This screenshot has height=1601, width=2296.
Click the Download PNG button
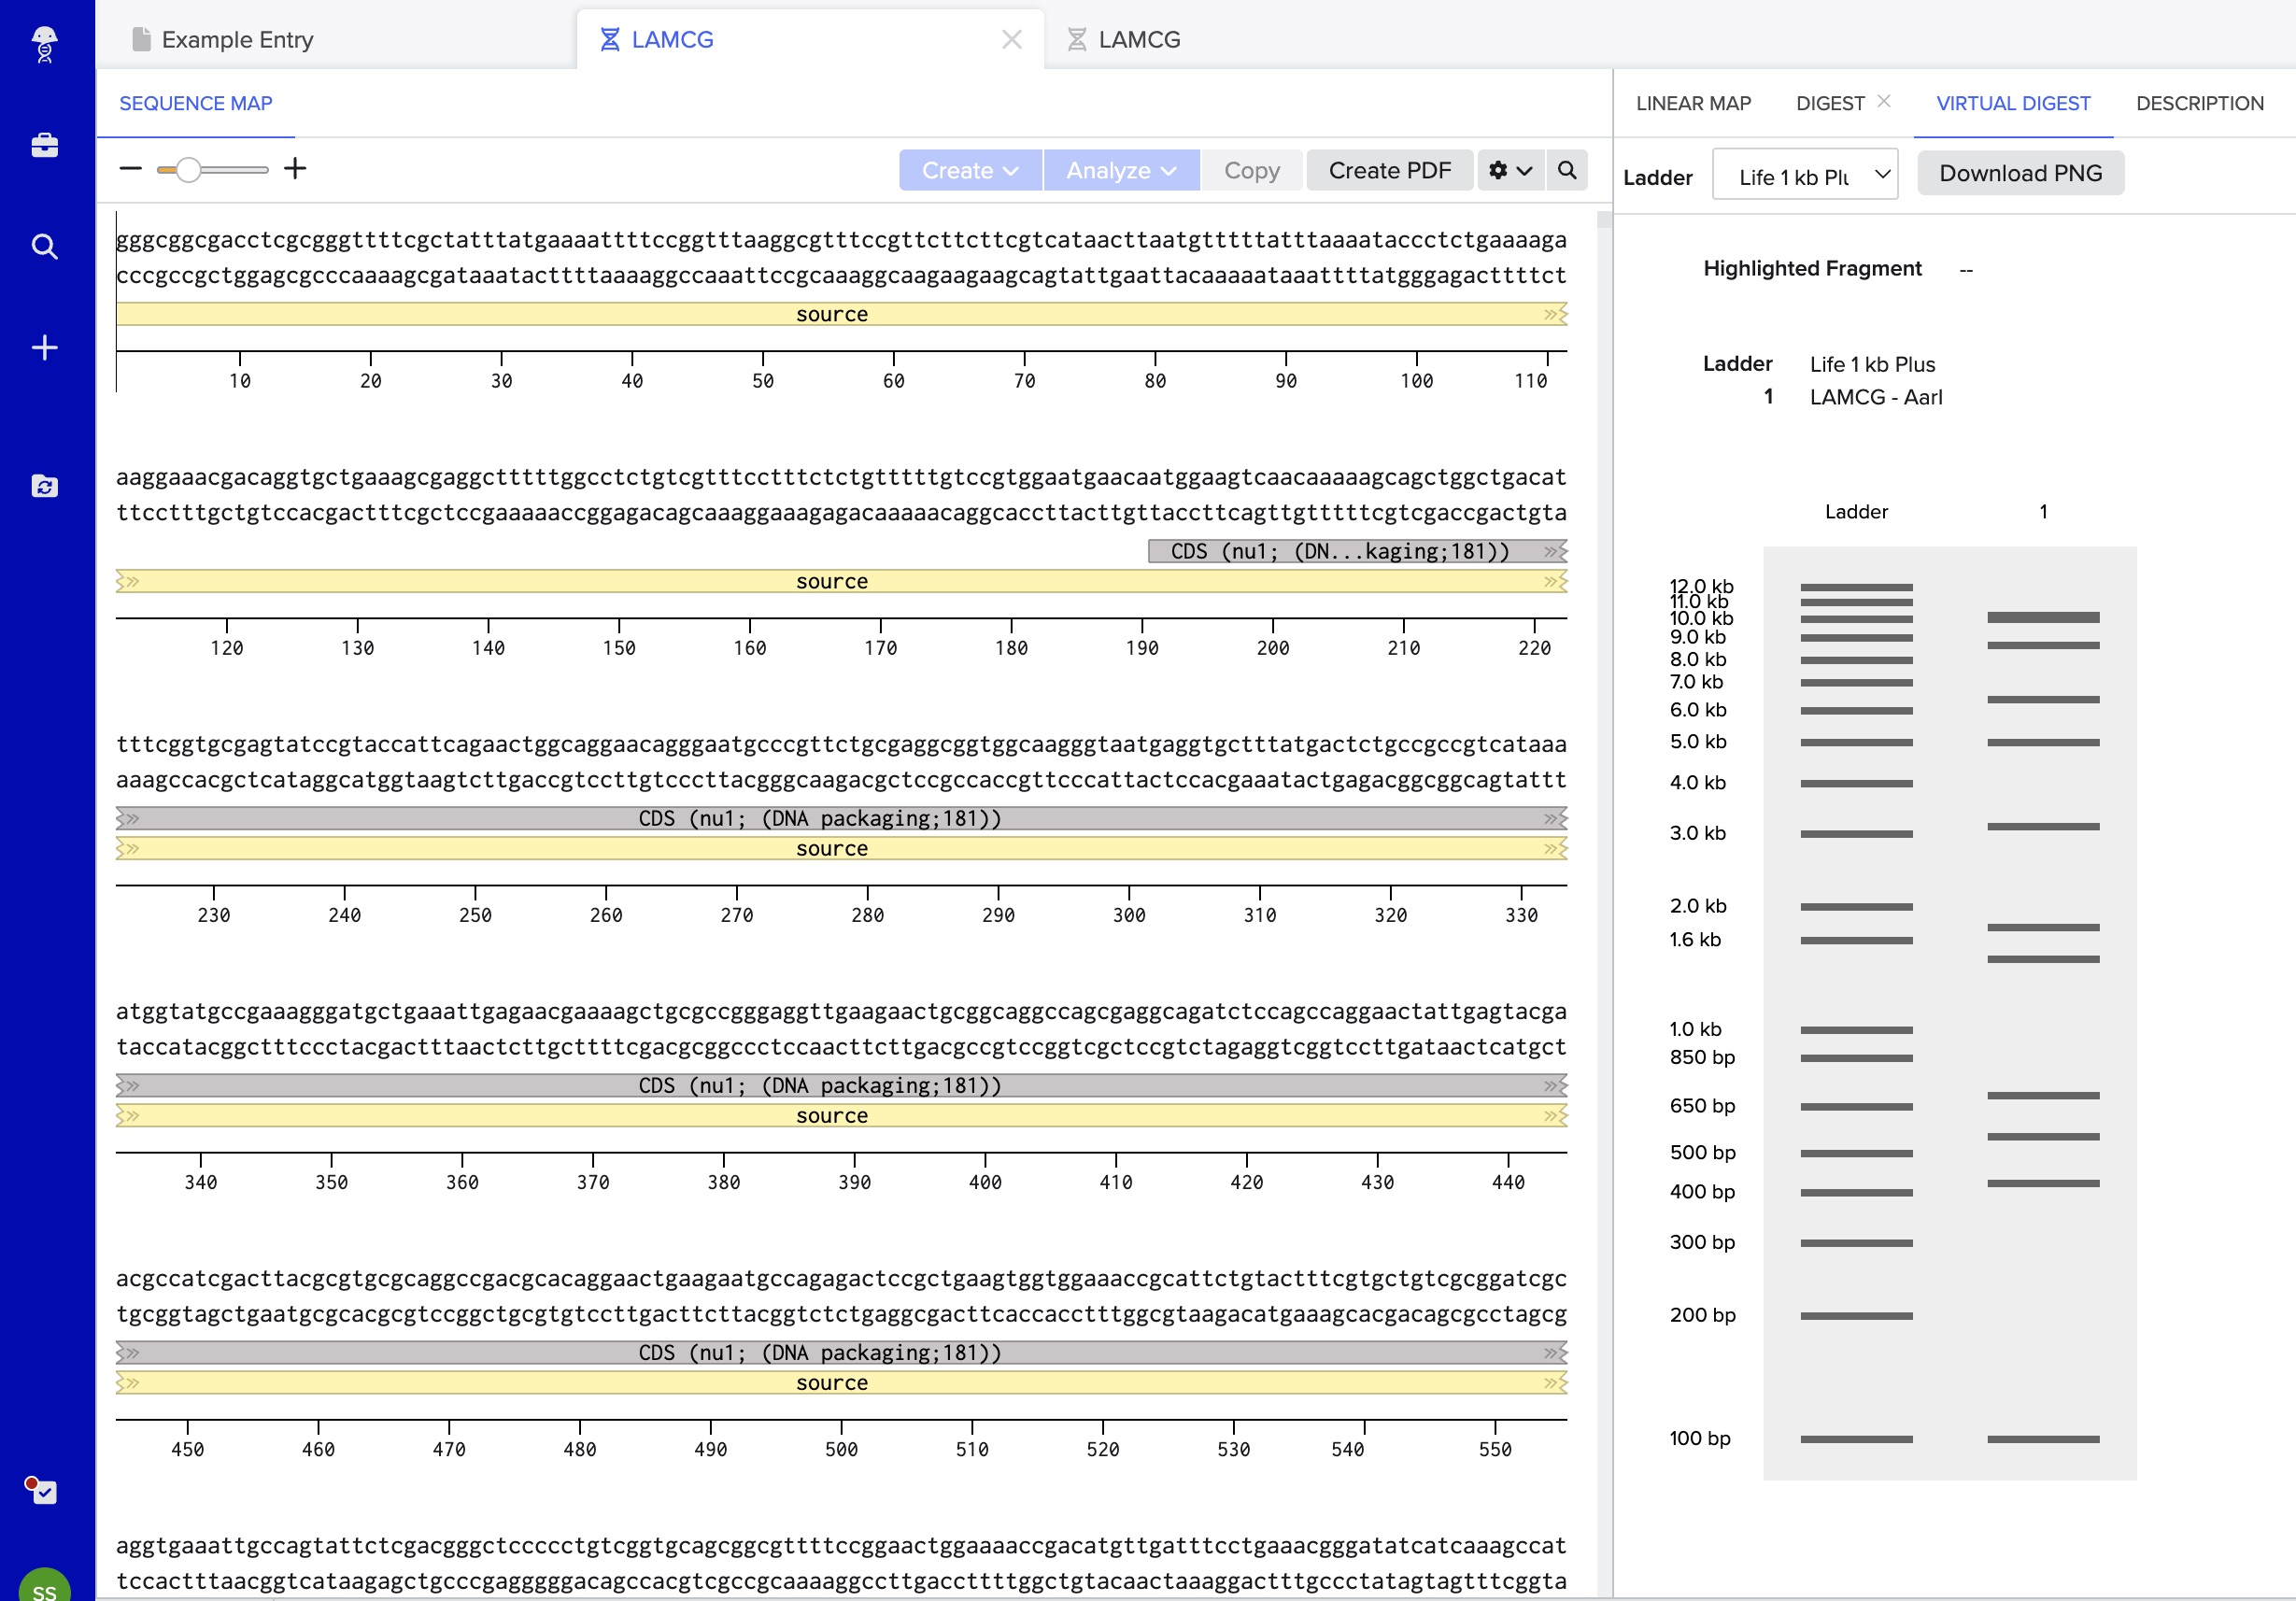tap(2019, 173)
